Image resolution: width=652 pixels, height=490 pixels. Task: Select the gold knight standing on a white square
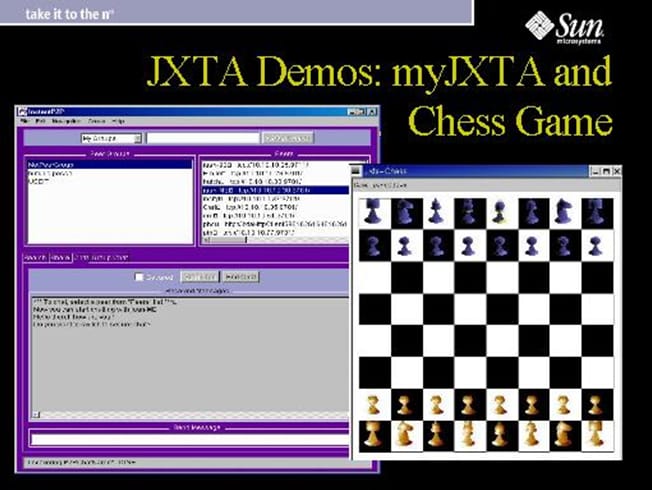[x=404, y=435]
